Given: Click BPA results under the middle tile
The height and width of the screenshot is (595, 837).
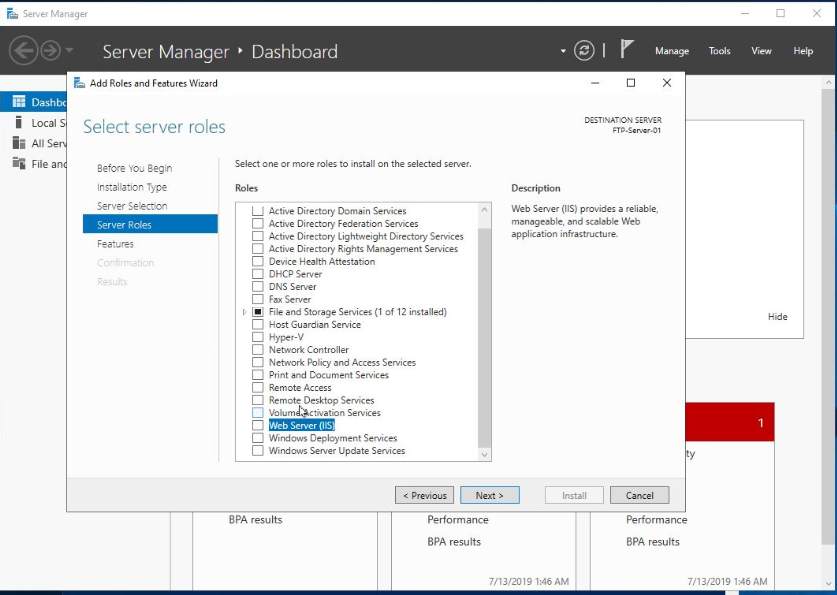Looking at the screenshot, I should pos(454,542).
